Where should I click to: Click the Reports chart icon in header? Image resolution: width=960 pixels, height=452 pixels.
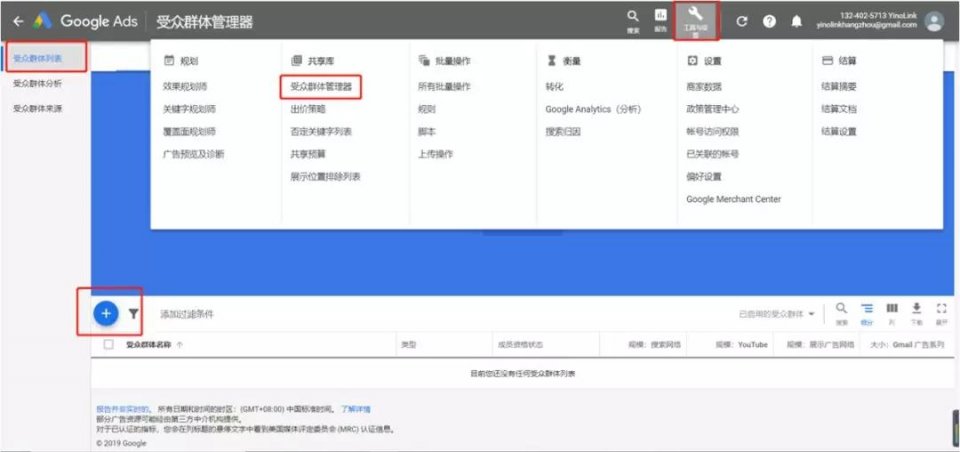[660, 18]
